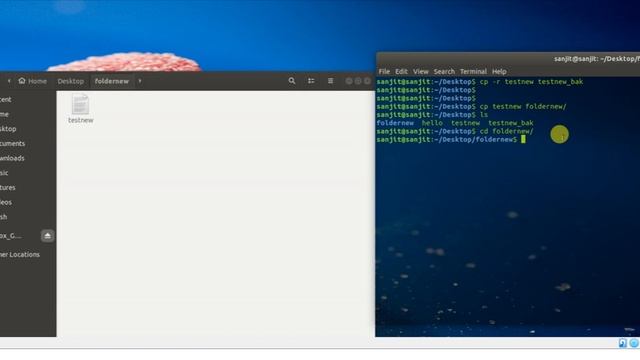The width and height of the screenshot is (640, 360).
Task: Click the file manager minimize button
Action: tap(349, 81)
